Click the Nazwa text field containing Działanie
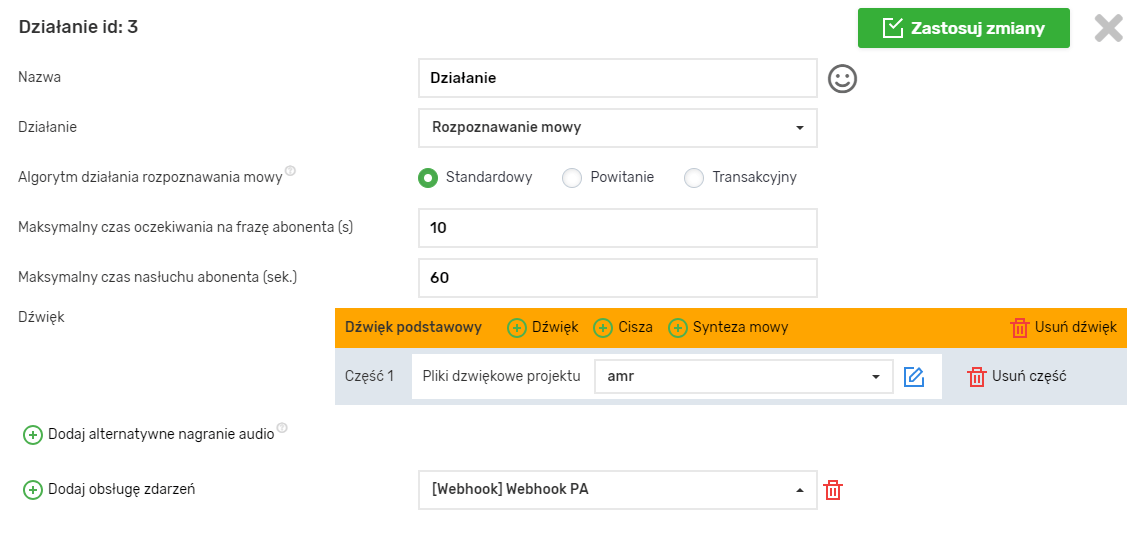This screenshot has width=1138, height=538. (x=617, y=78)
